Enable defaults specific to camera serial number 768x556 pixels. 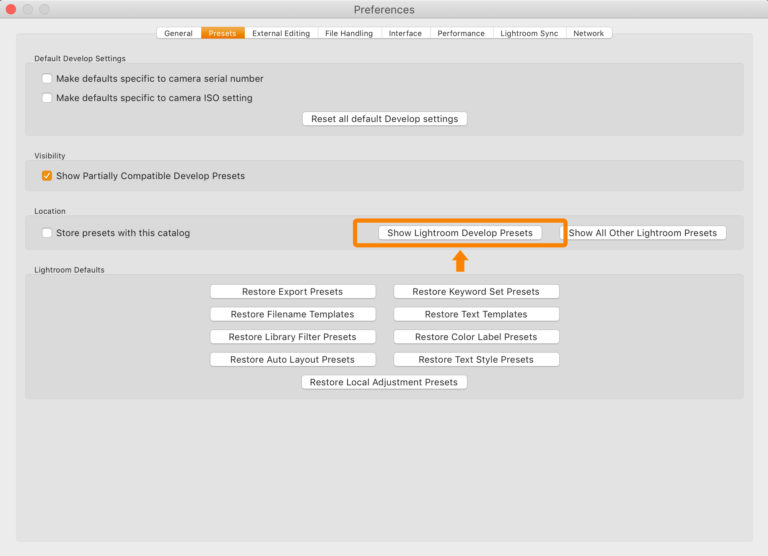coord(47,78)
